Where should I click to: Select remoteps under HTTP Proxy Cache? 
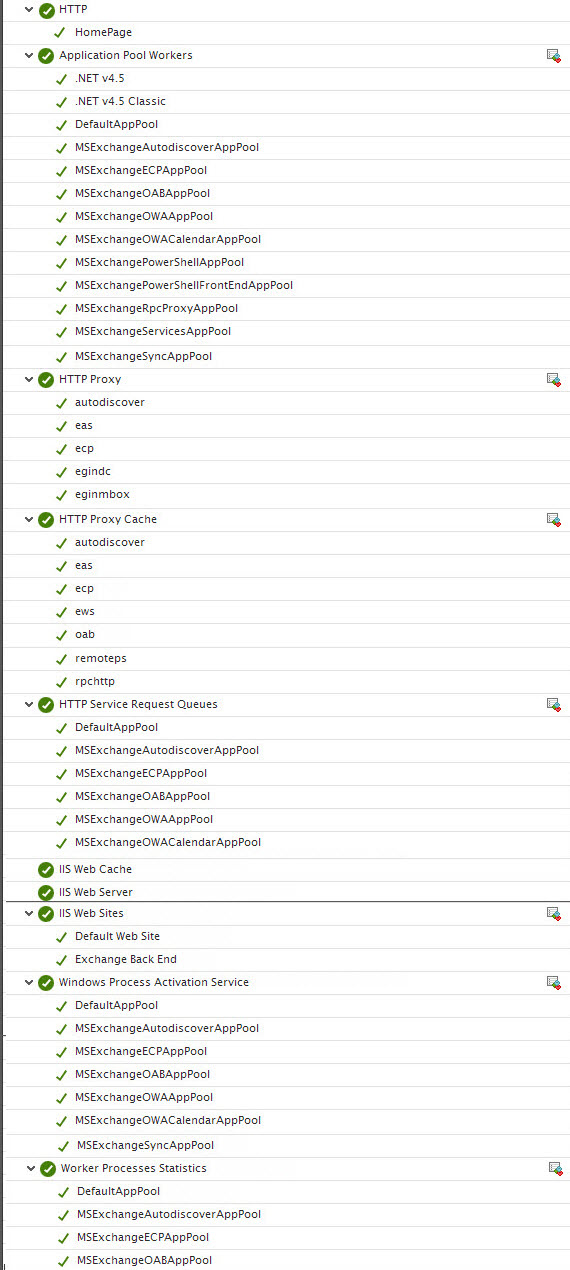(x=101, y=659)
